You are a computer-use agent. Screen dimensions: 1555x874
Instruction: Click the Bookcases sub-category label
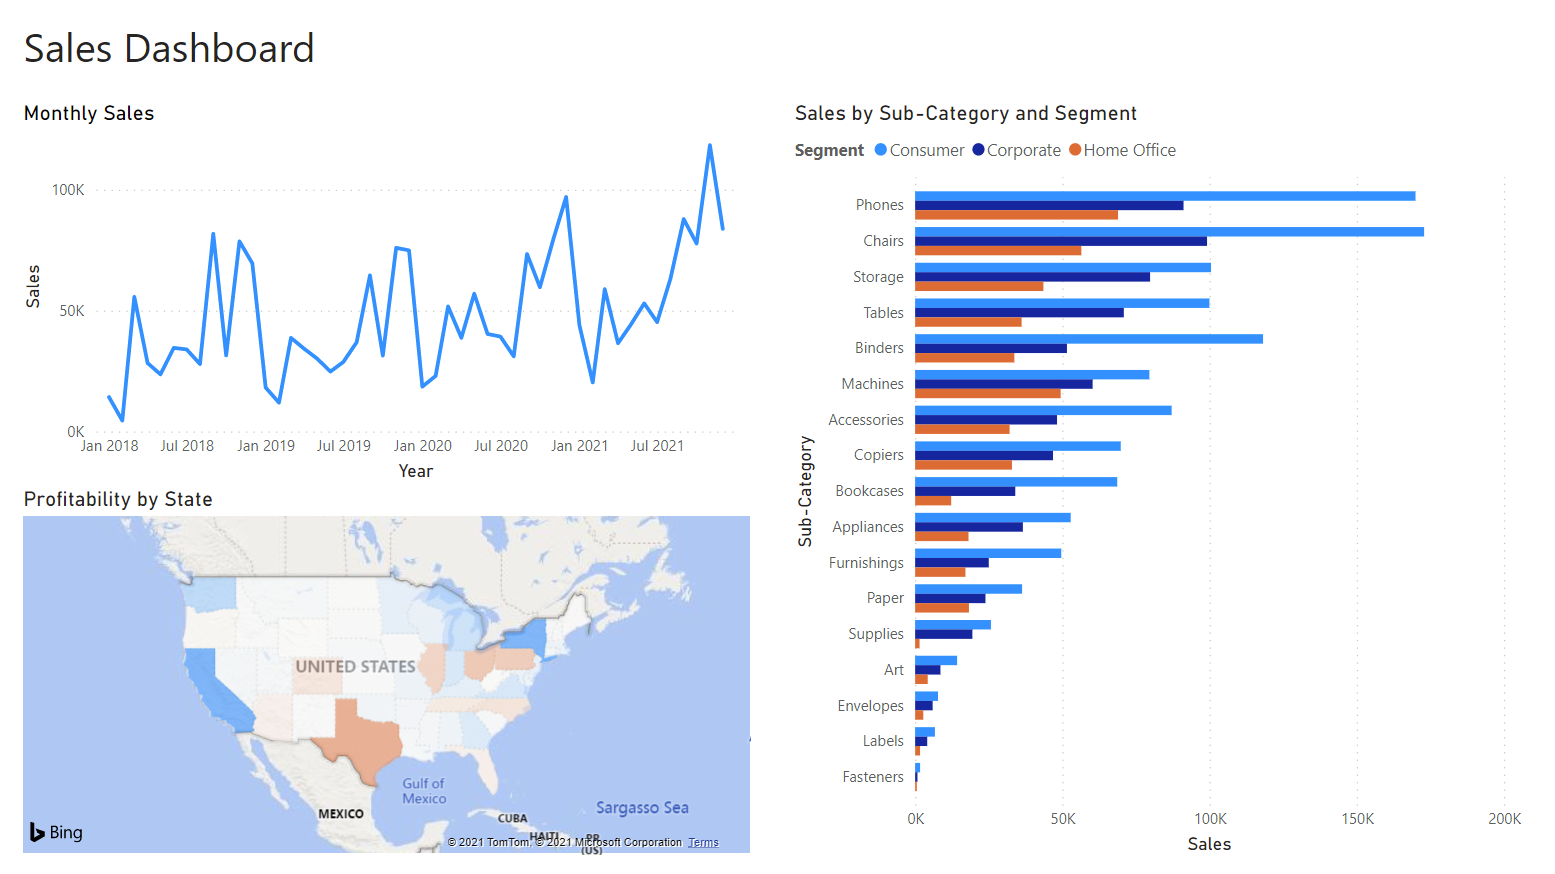click(x=870, y=491)
